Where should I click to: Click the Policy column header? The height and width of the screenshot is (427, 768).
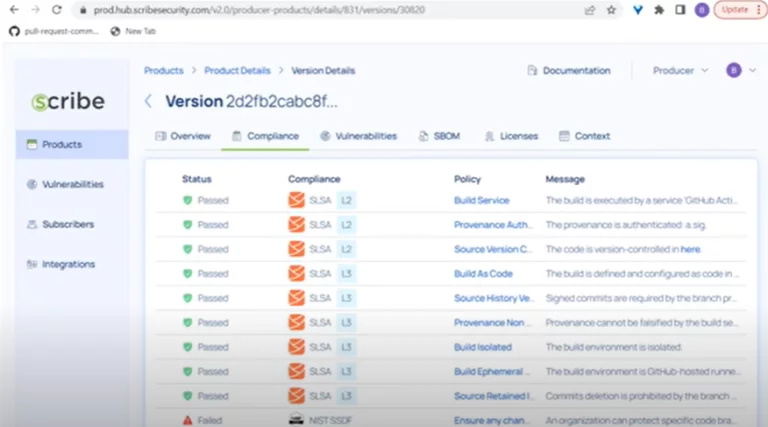pyautogui.click(x=467, y=179)
